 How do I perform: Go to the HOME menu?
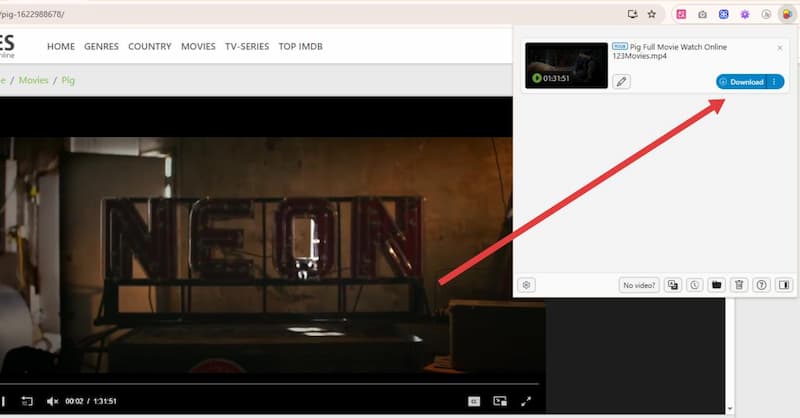pyautogui.click(x=61, y=46)
